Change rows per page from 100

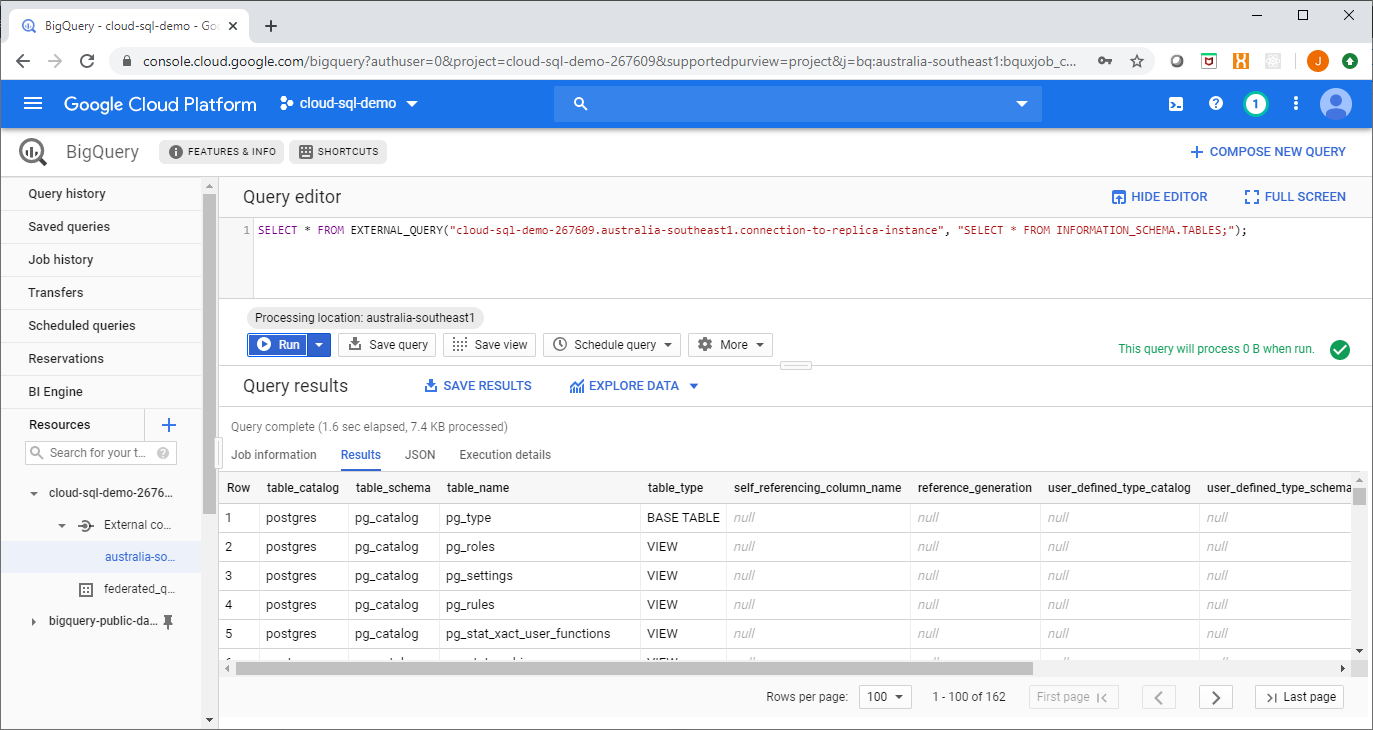pos(886,697)
